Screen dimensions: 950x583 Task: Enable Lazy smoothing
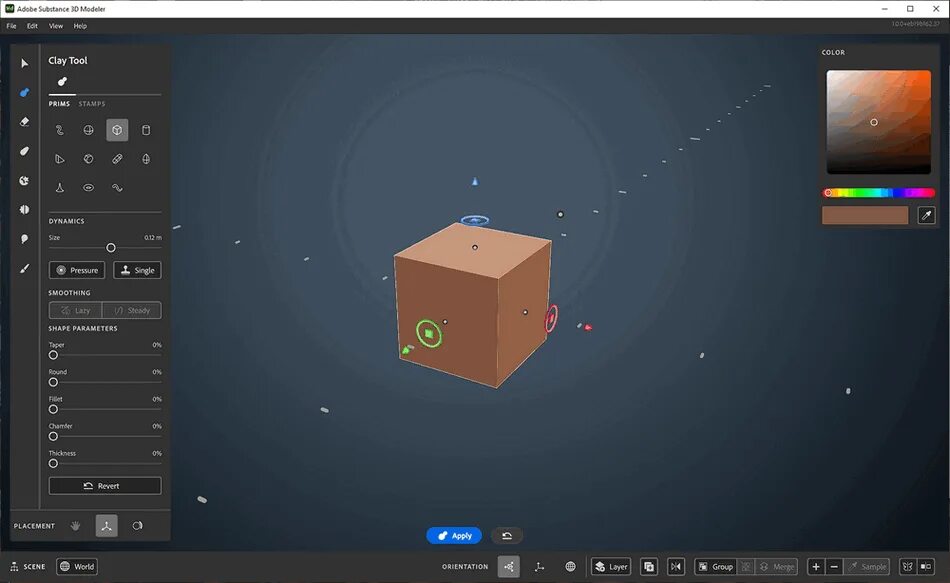[x=76, y=310]
